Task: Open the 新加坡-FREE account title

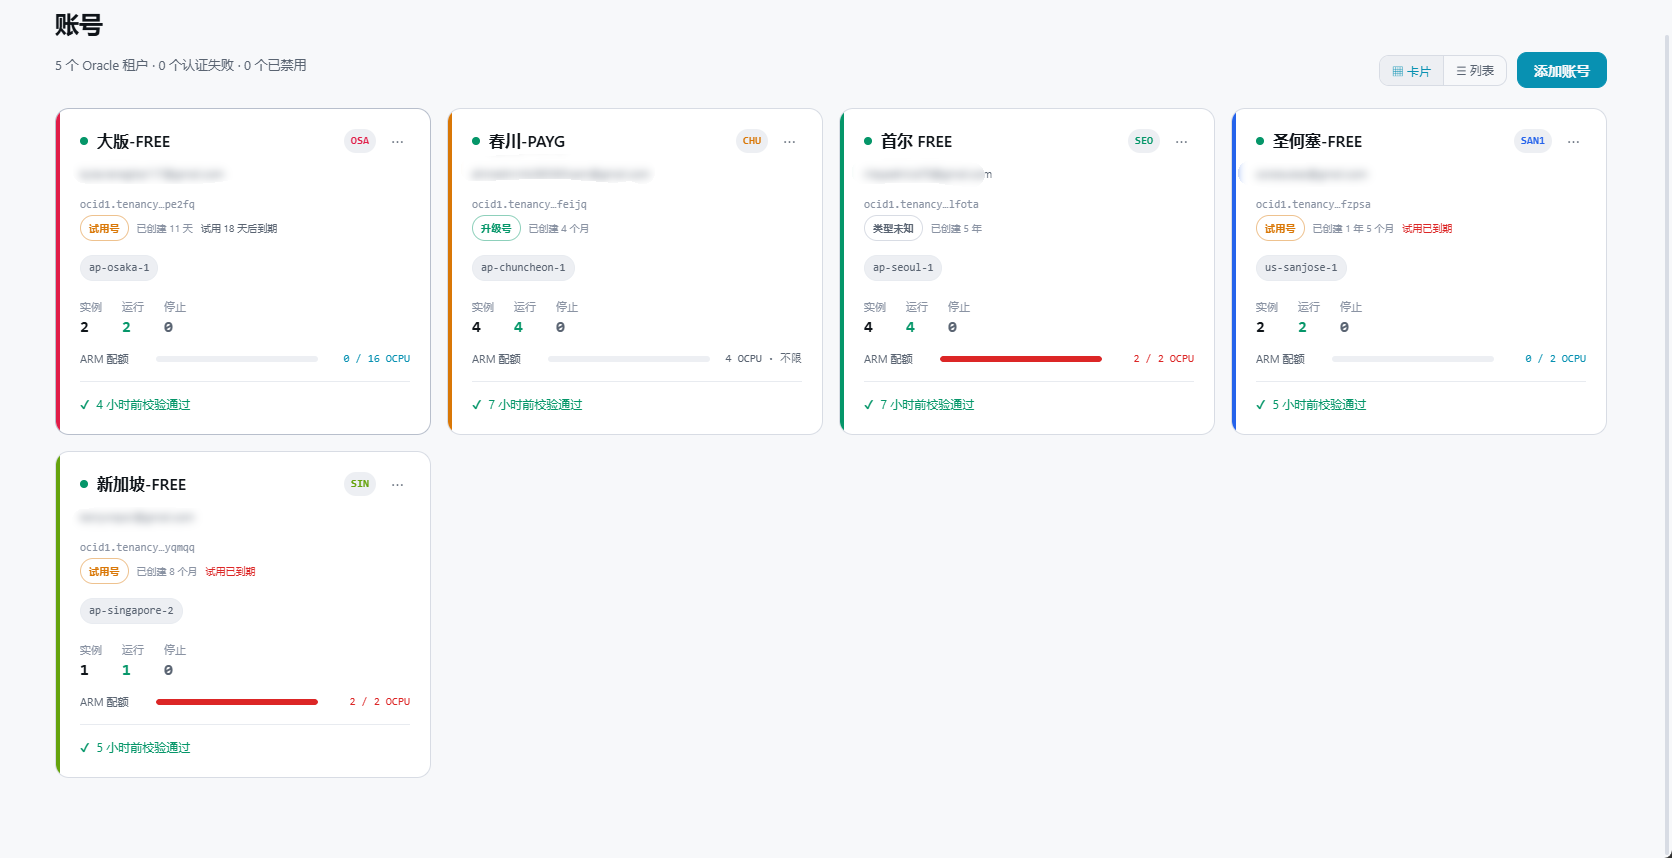Action: click(x=141, y=485)
